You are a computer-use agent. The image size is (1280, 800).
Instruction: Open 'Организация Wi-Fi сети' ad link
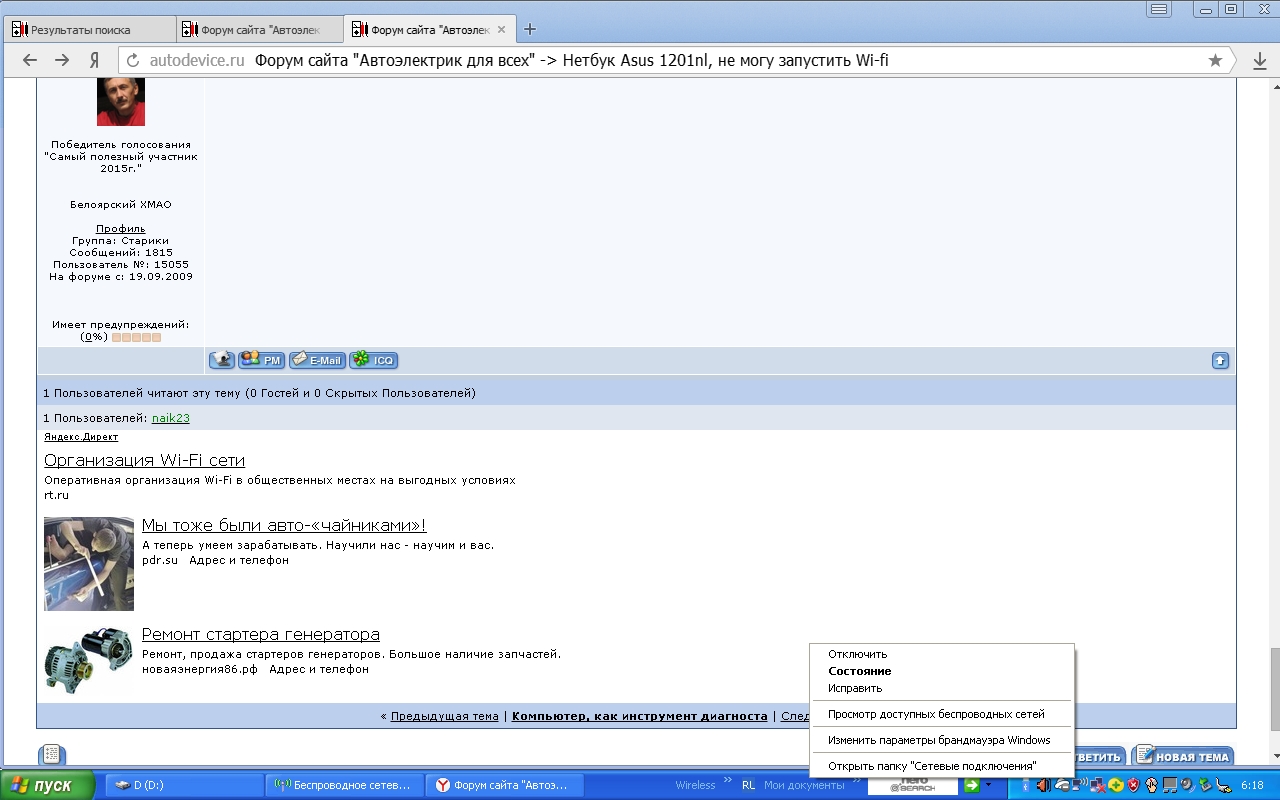pyautogui.click(x=144, y=460)
